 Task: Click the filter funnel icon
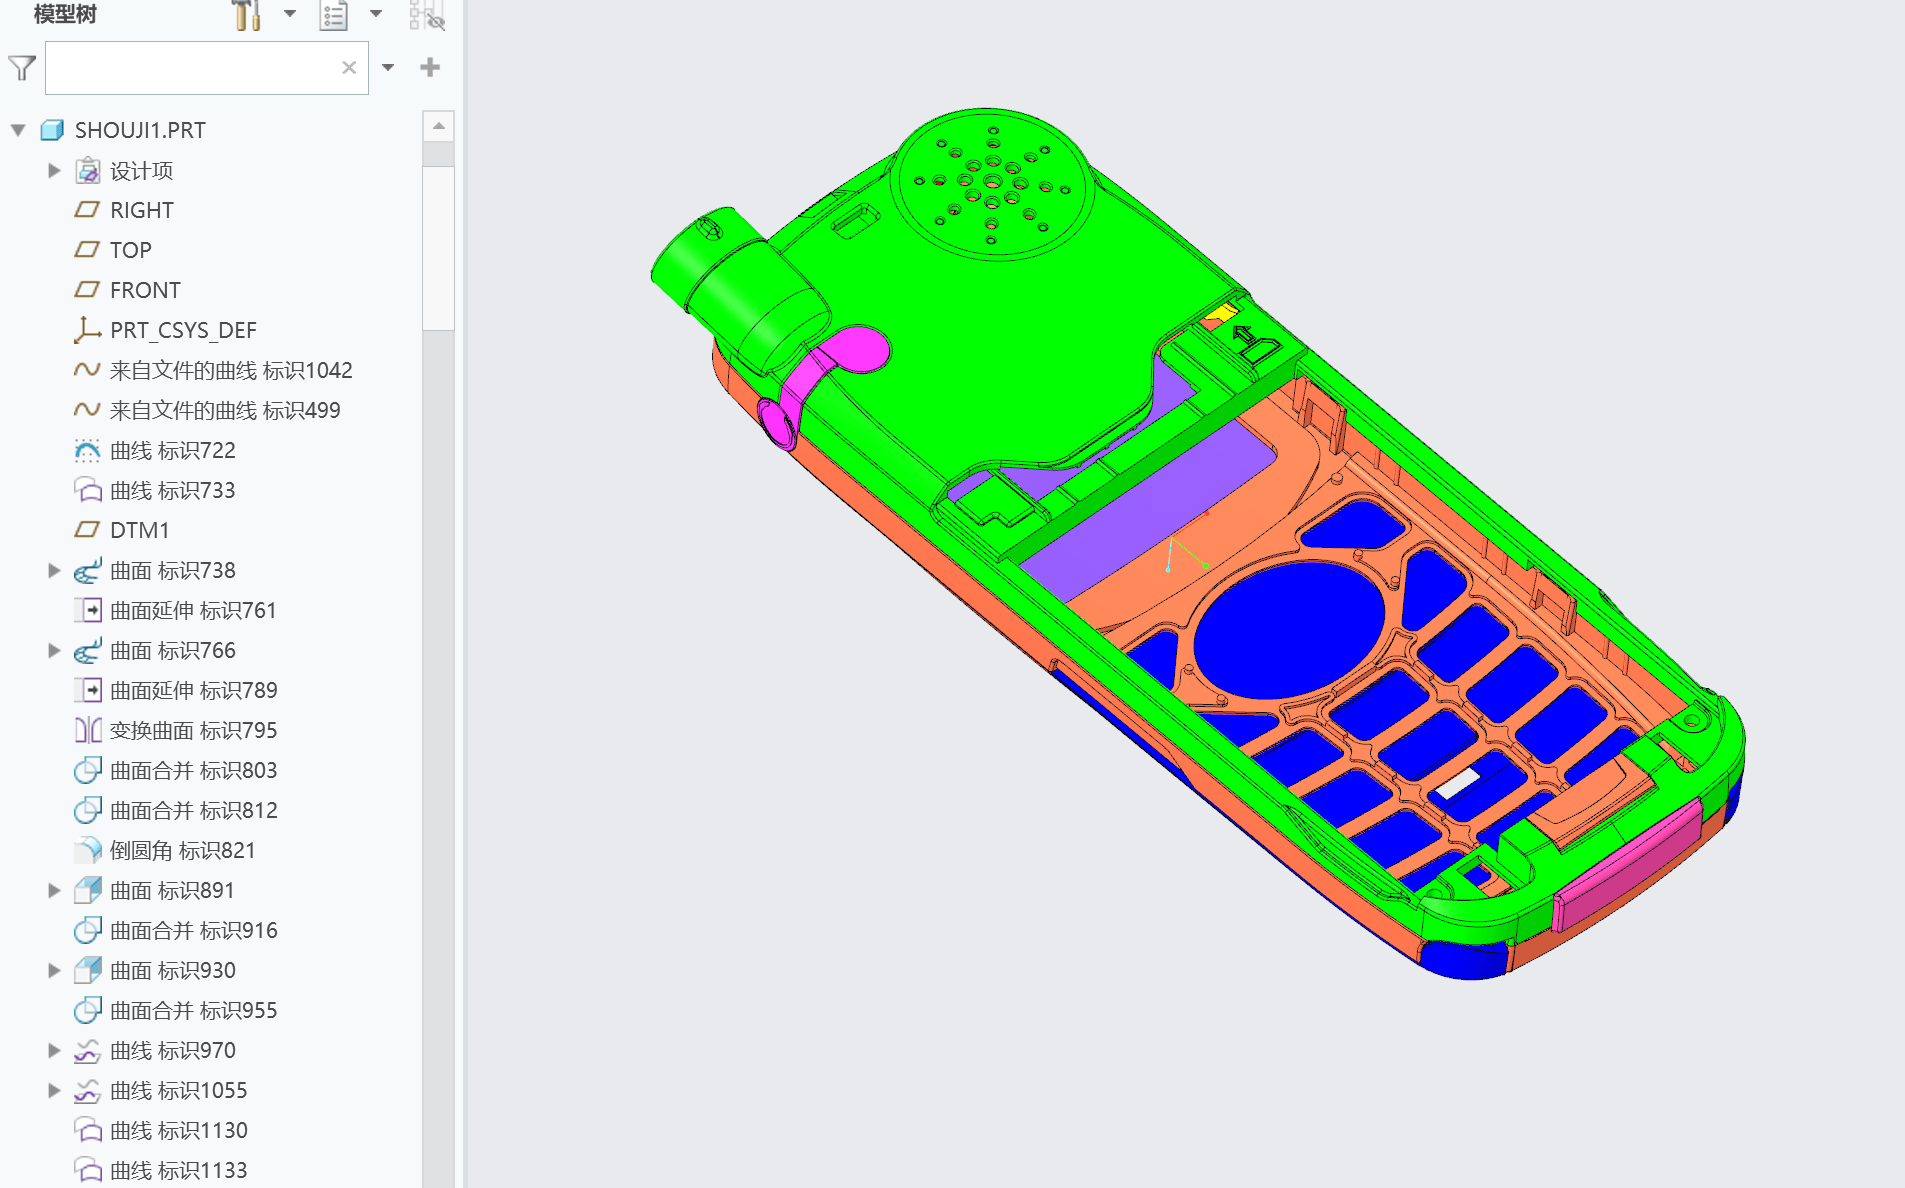coord(22,68)
